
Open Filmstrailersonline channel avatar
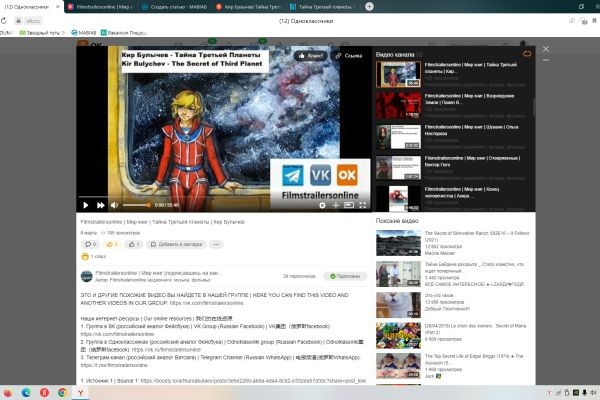86,276
